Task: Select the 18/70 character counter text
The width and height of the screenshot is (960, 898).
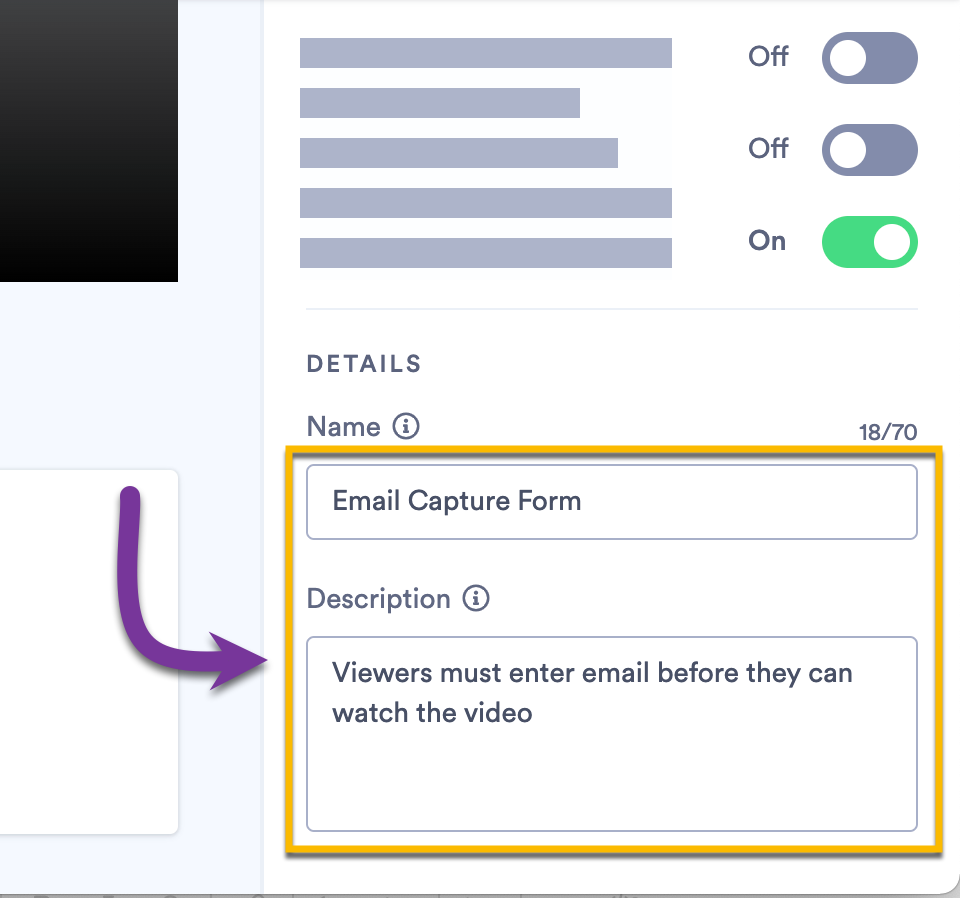Action: coord(888,432)
